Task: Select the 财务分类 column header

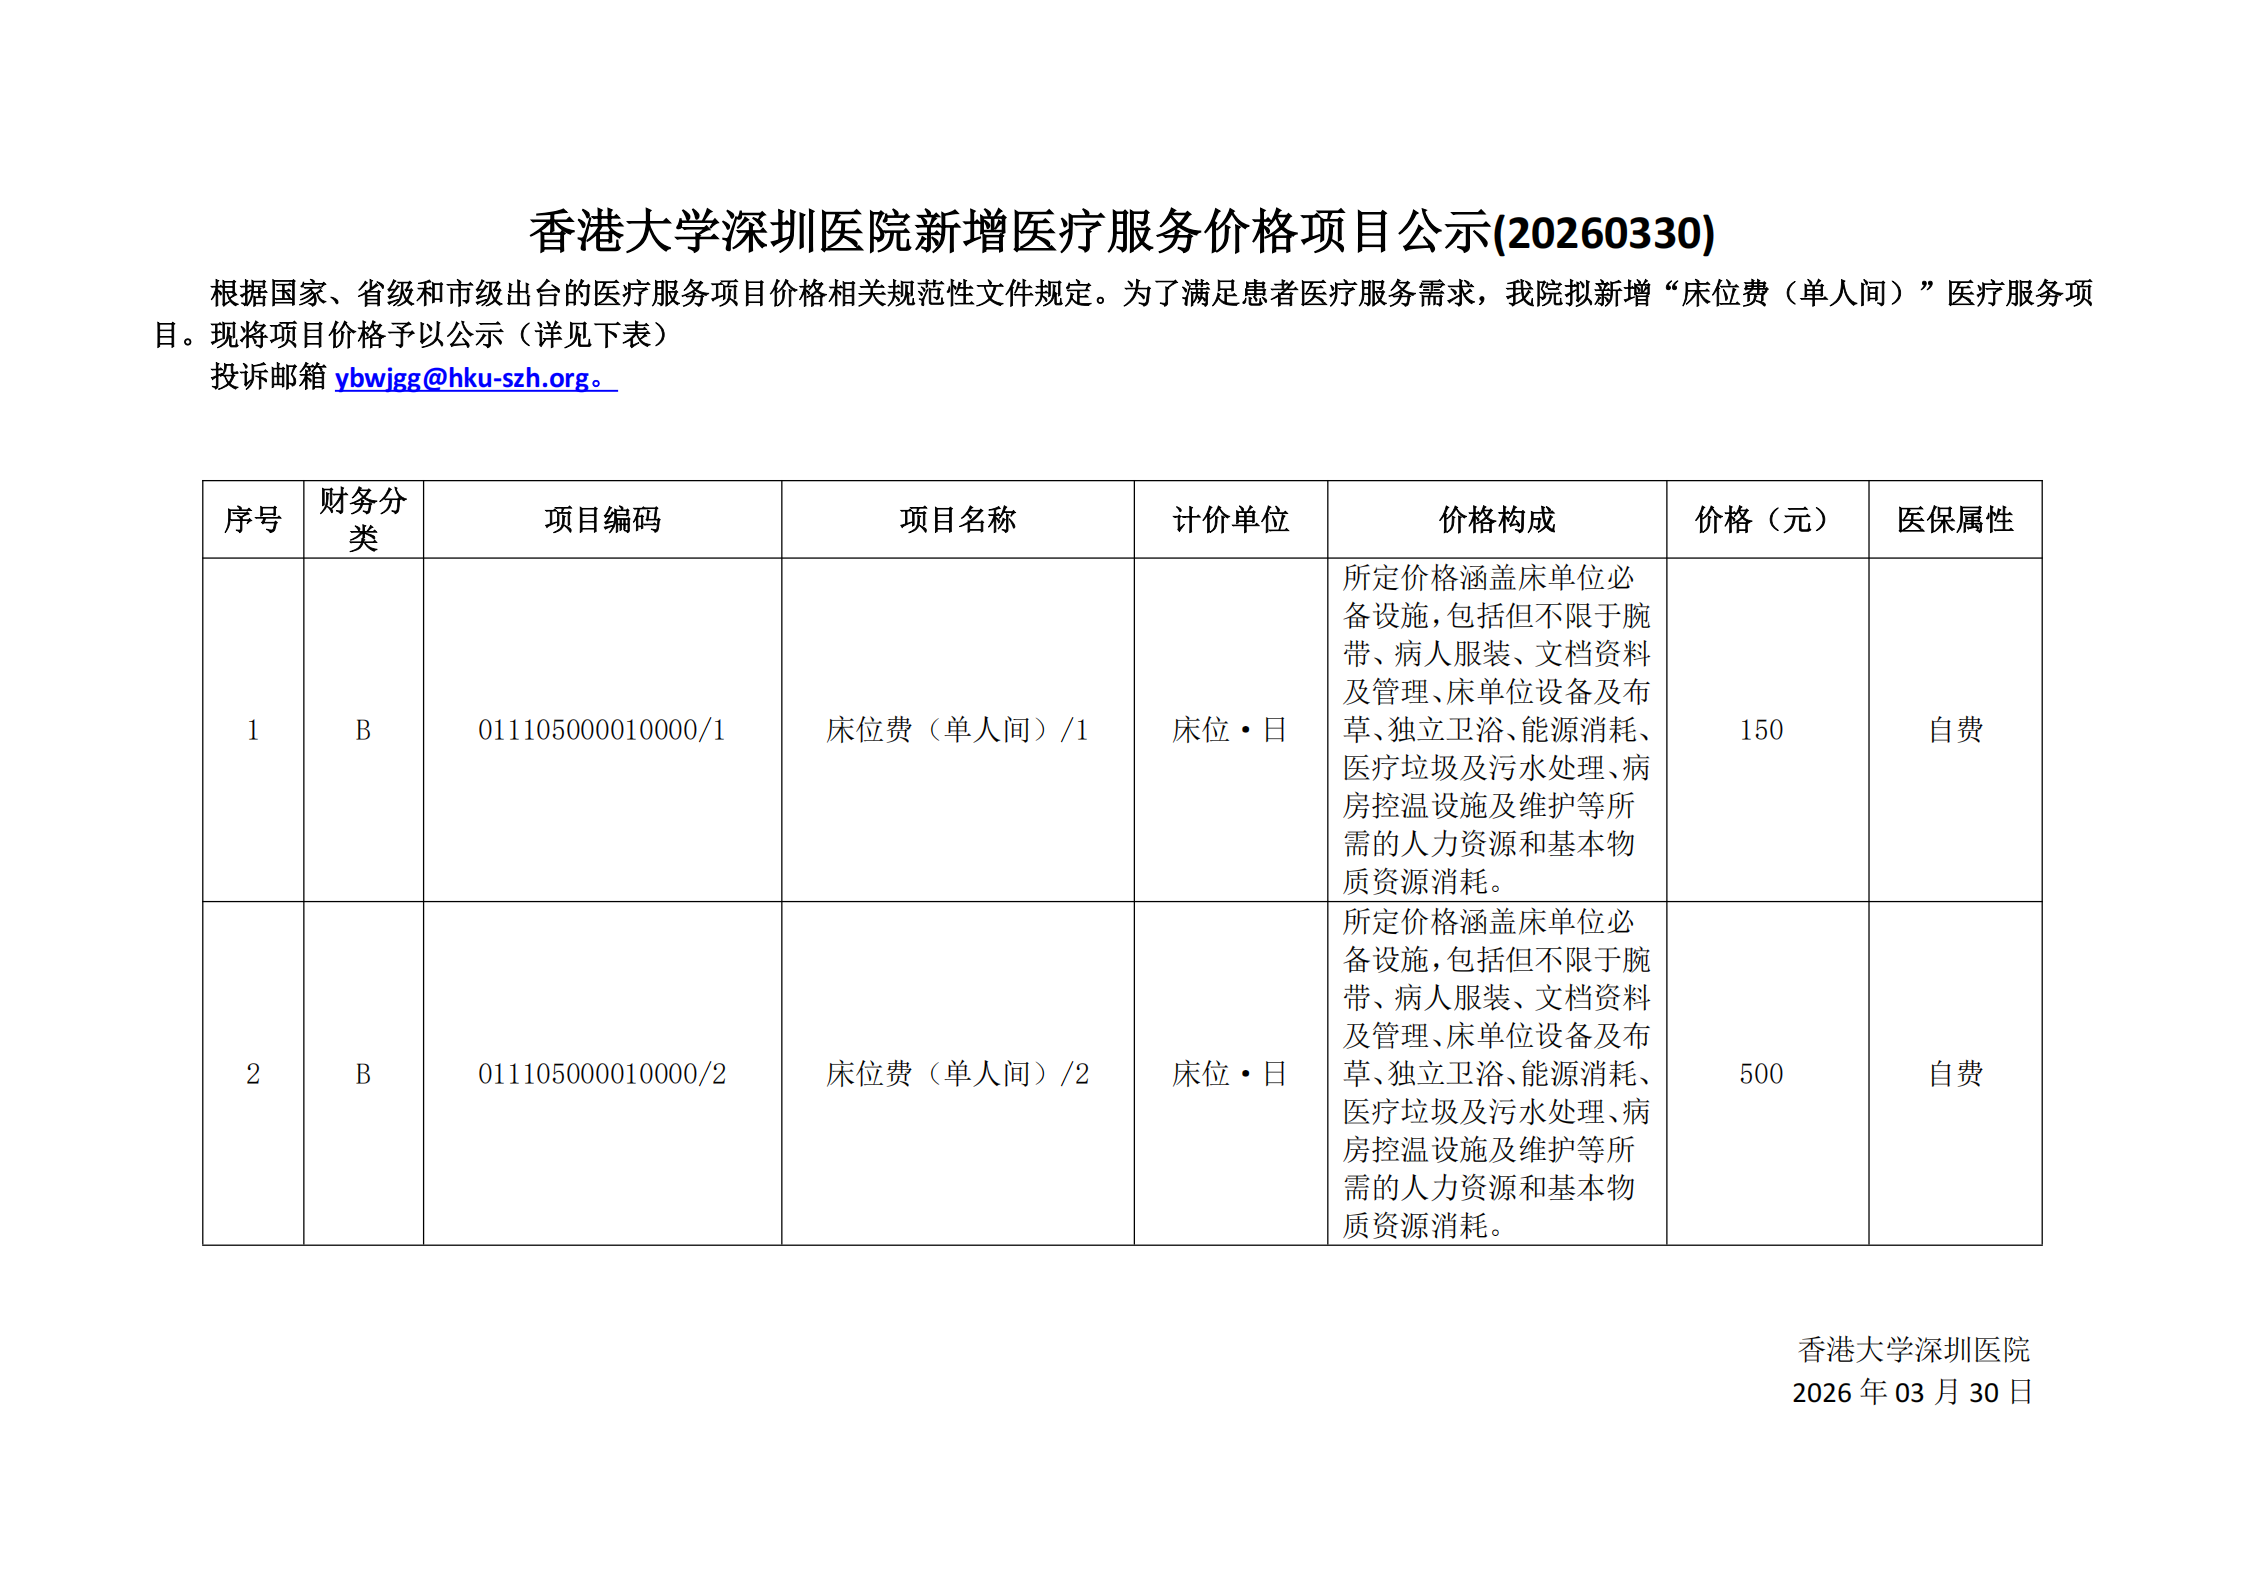Action: (363, 519)
